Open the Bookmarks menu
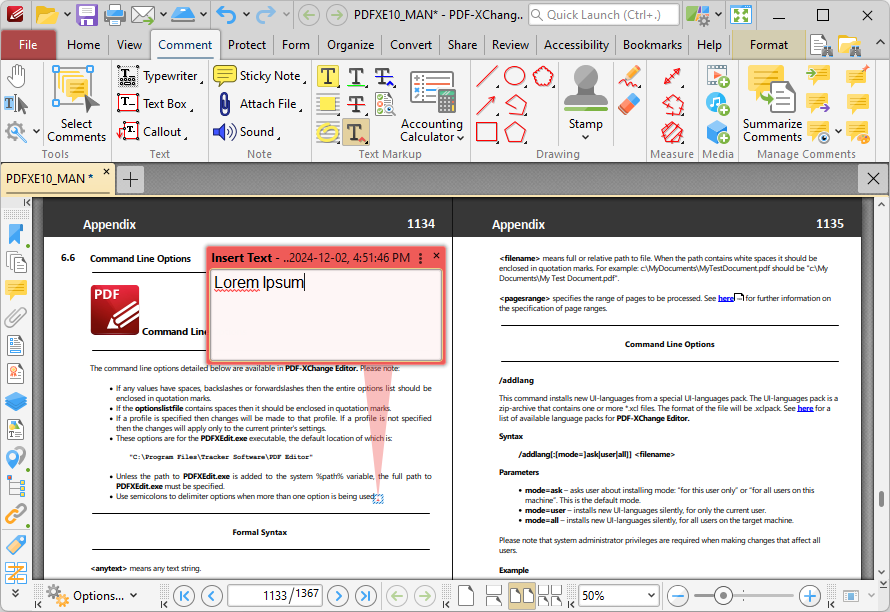The width and height of the screenshot is (890, 612). pyautogui.click(x=651, y=44)
